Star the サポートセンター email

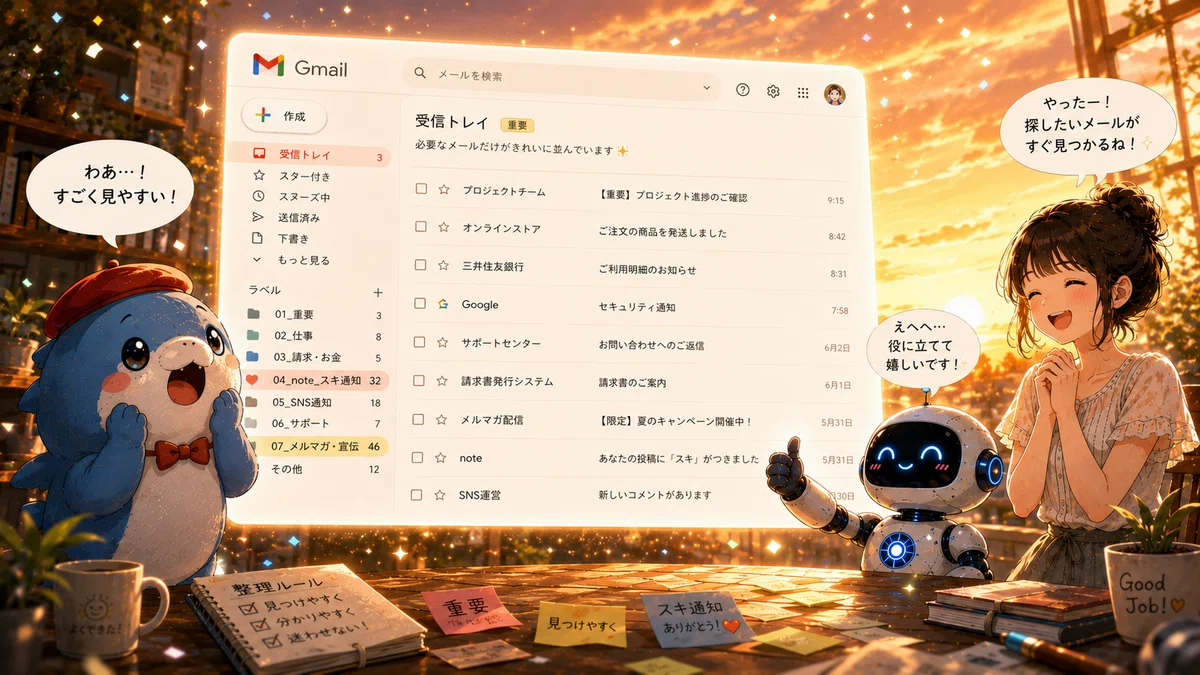point(443,342)
